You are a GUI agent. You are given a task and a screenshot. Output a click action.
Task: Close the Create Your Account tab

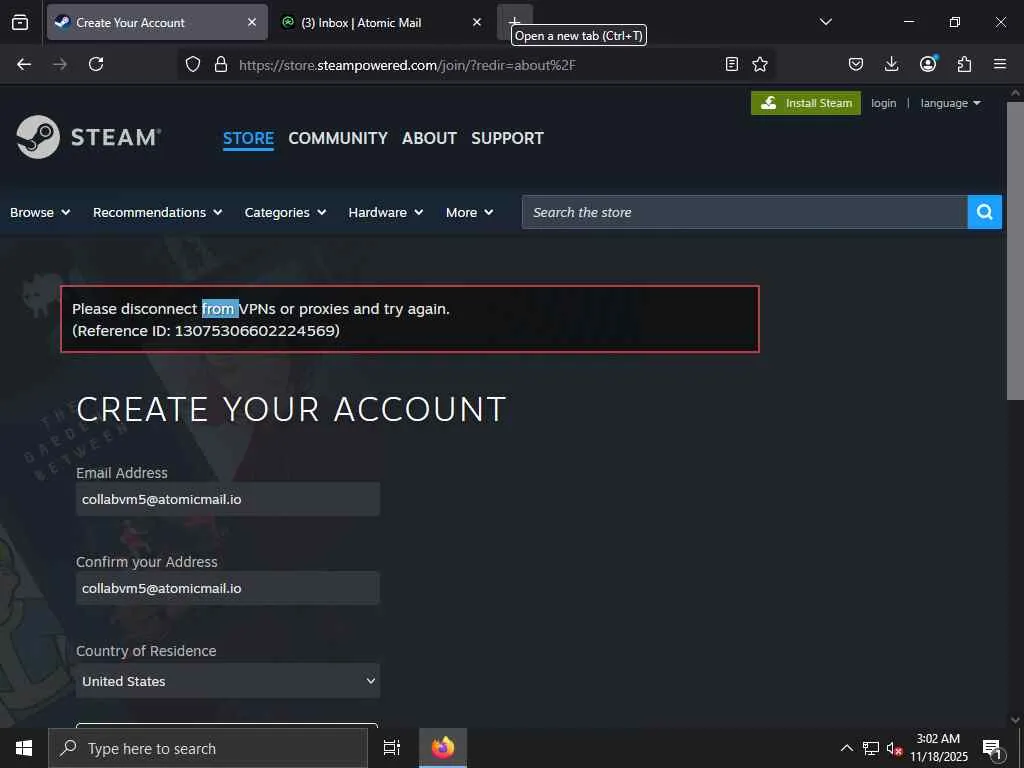pos(252,22)
